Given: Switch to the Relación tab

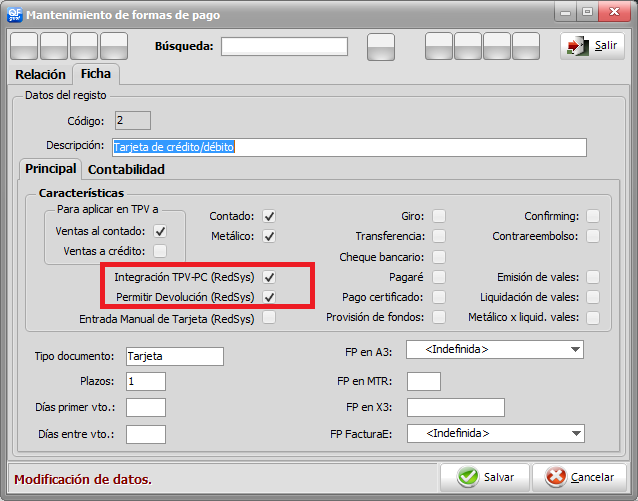Looking at the screenshot, I should click(40, 74).
